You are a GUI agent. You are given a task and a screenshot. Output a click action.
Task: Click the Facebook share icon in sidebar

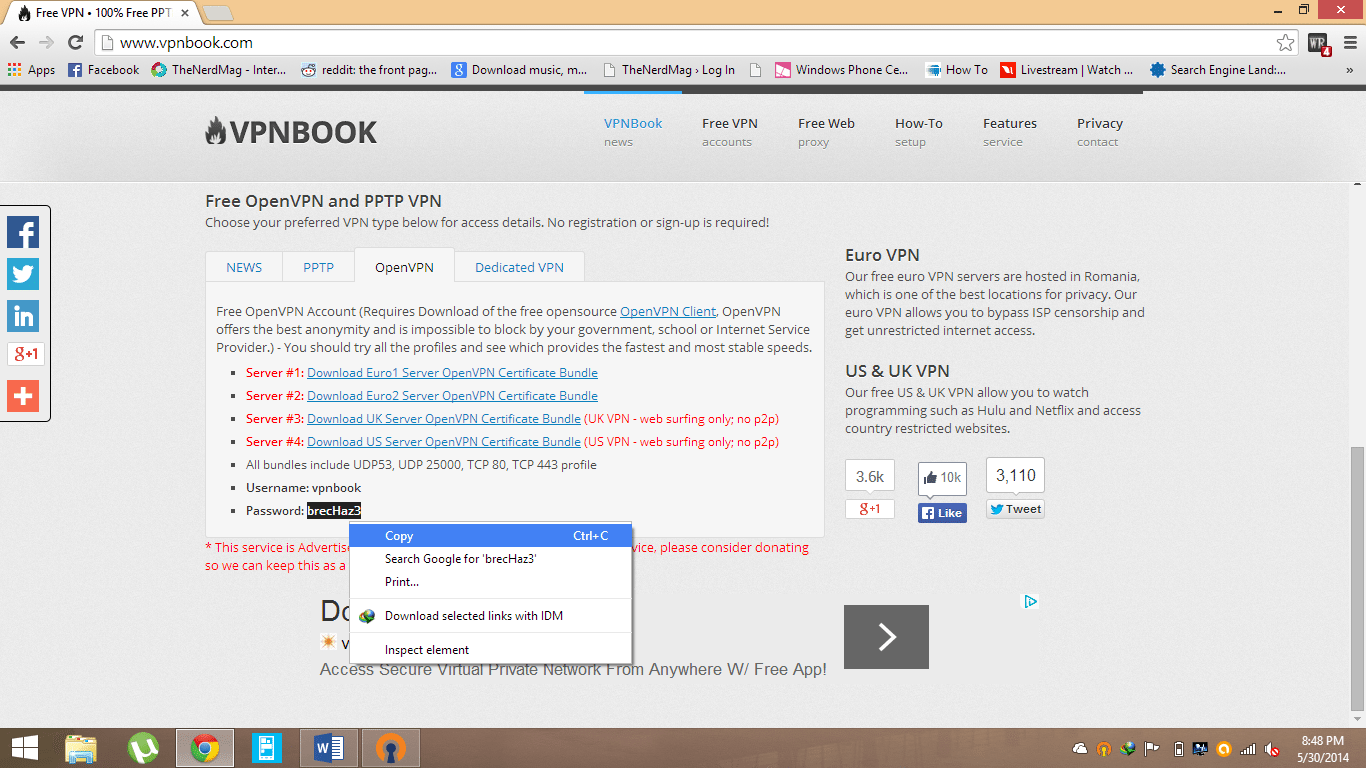coord(23,232)
